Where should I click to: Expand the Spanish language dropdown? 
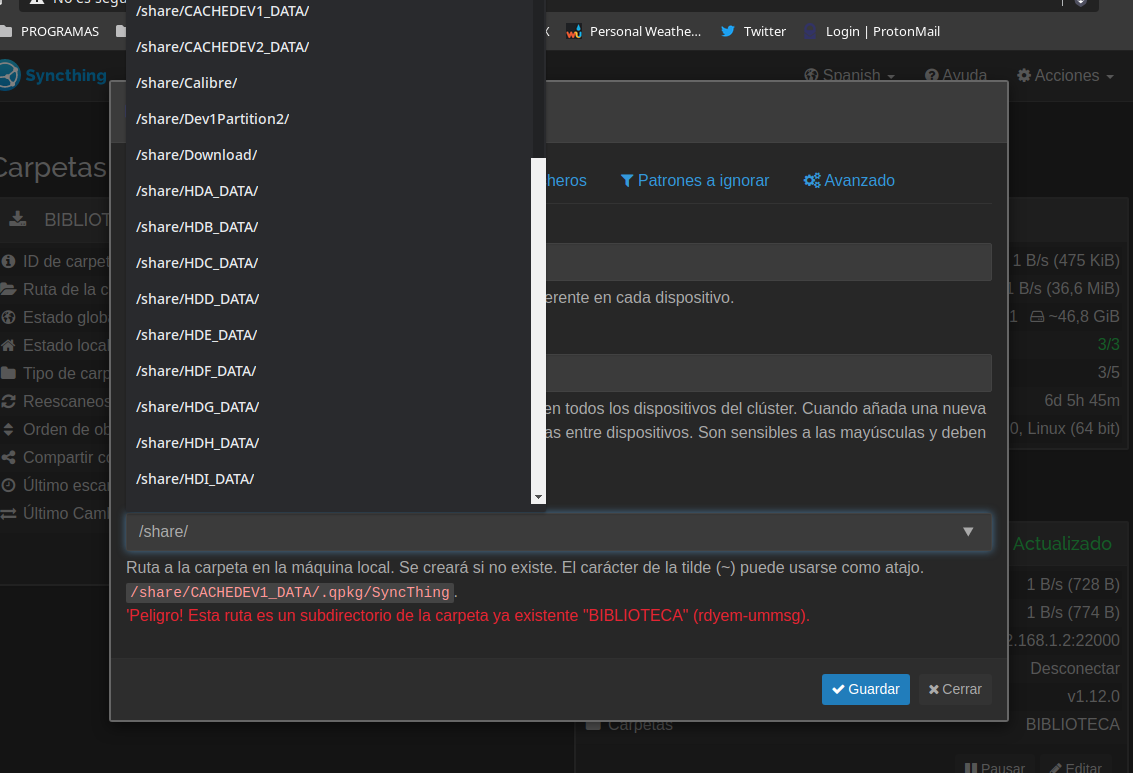(849, 76)
